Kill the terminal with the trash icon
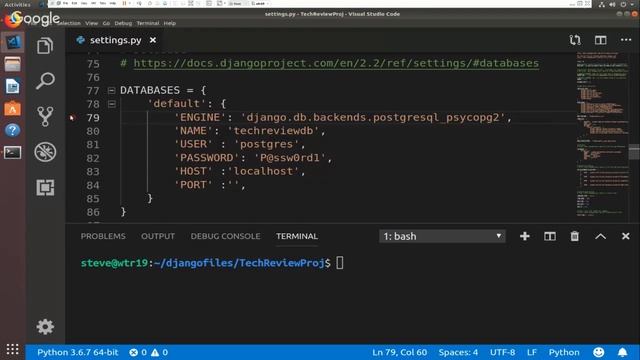This screenshot has width=640, height=360. [574, 236]
